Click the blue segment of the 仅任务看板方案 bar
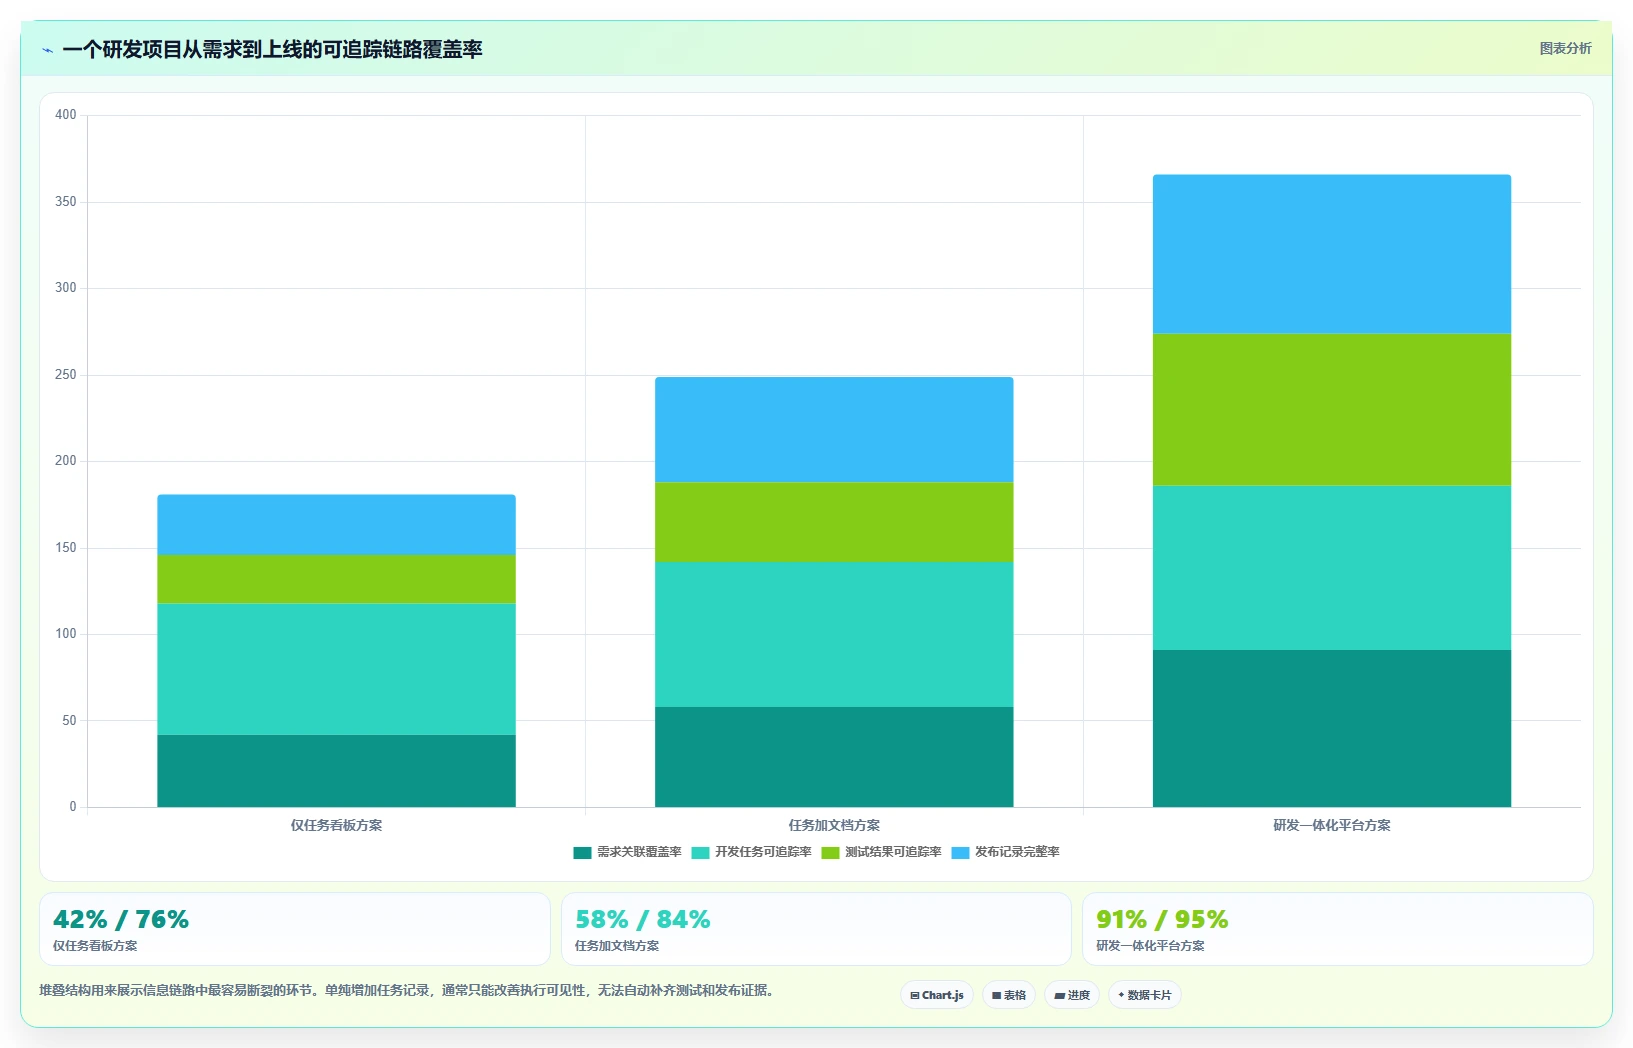This screenshot has height=1048, width=1633. click(336, 525)
